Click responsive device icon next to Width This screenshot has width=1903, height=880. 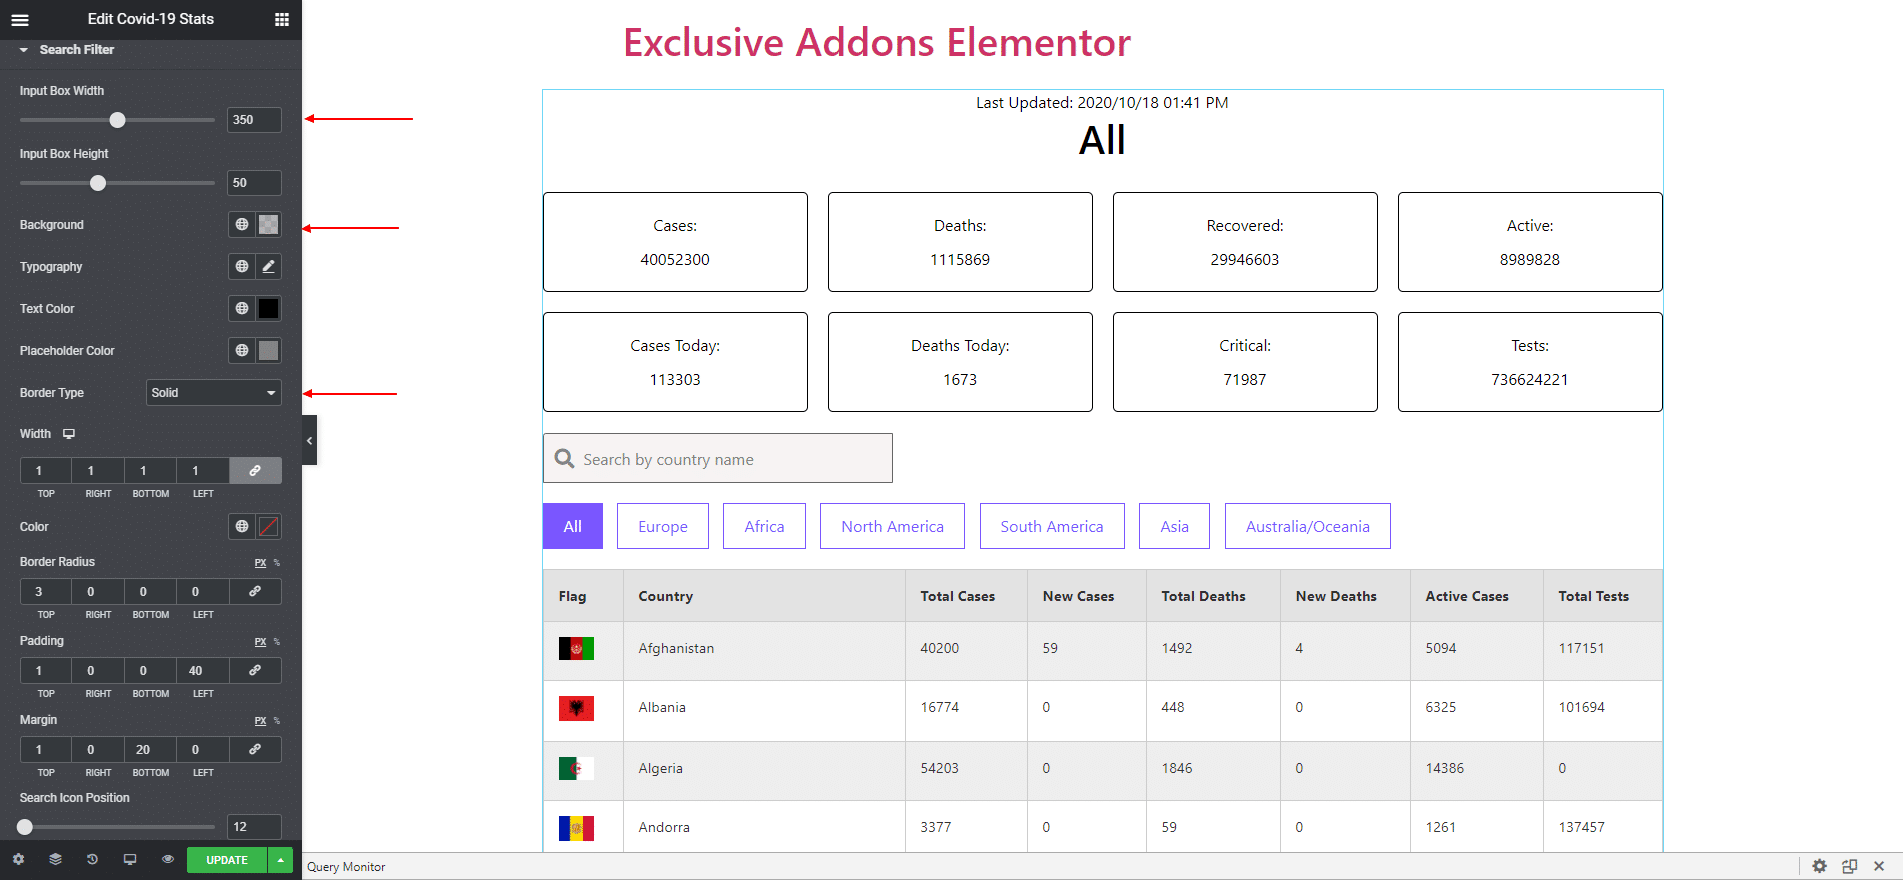coord(69,434)
